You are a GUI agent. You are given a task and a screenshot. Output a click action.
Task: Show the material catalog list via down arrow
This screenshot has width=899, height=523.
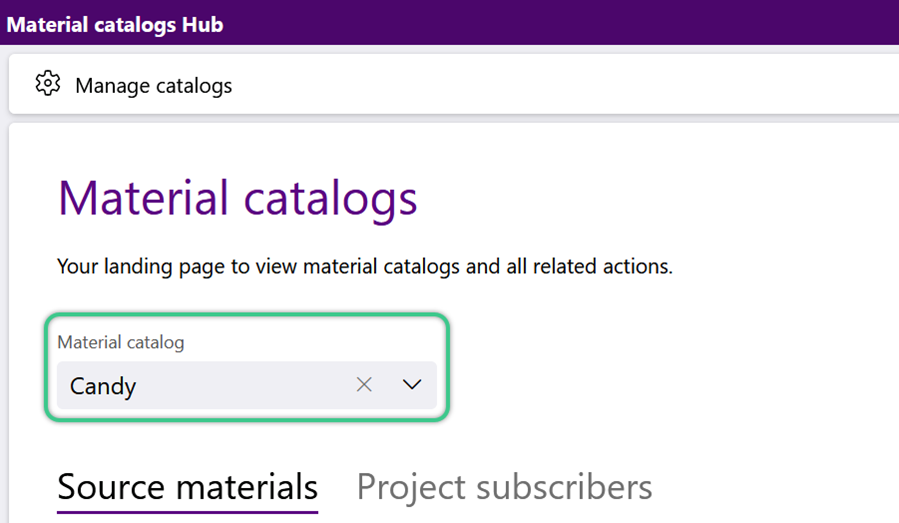pos(412,384)
